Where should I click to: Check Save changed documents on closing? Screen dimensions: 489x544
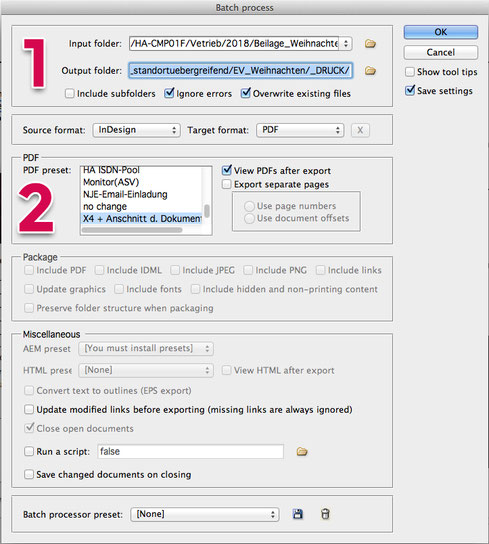tap(29, 474)
